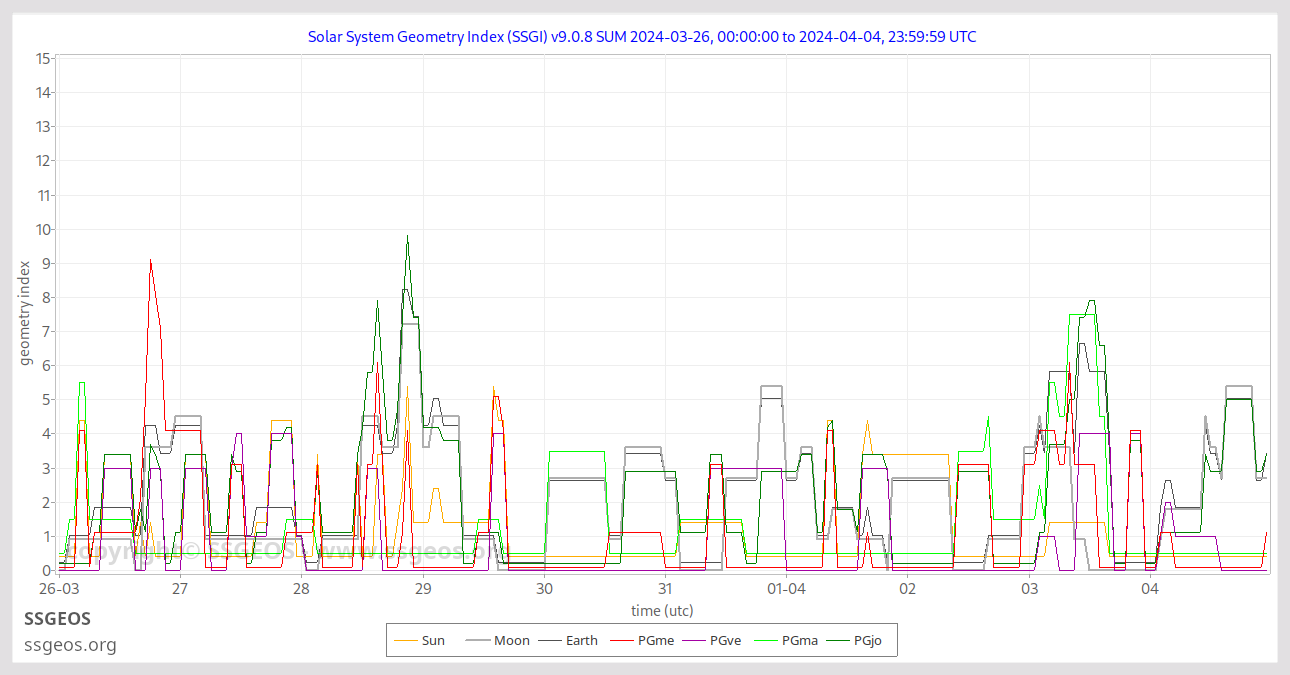This screenshot has height=675, width=1290.
Task: Select the PGve legend label
Action: click(x=725, y=640)
